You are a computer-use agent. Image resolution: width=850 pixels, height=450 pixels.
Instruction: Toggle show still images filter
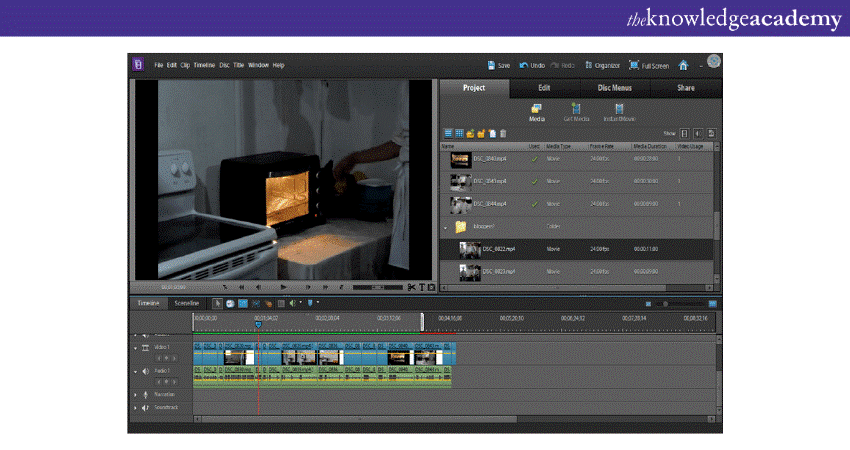(x=711, y=133)
